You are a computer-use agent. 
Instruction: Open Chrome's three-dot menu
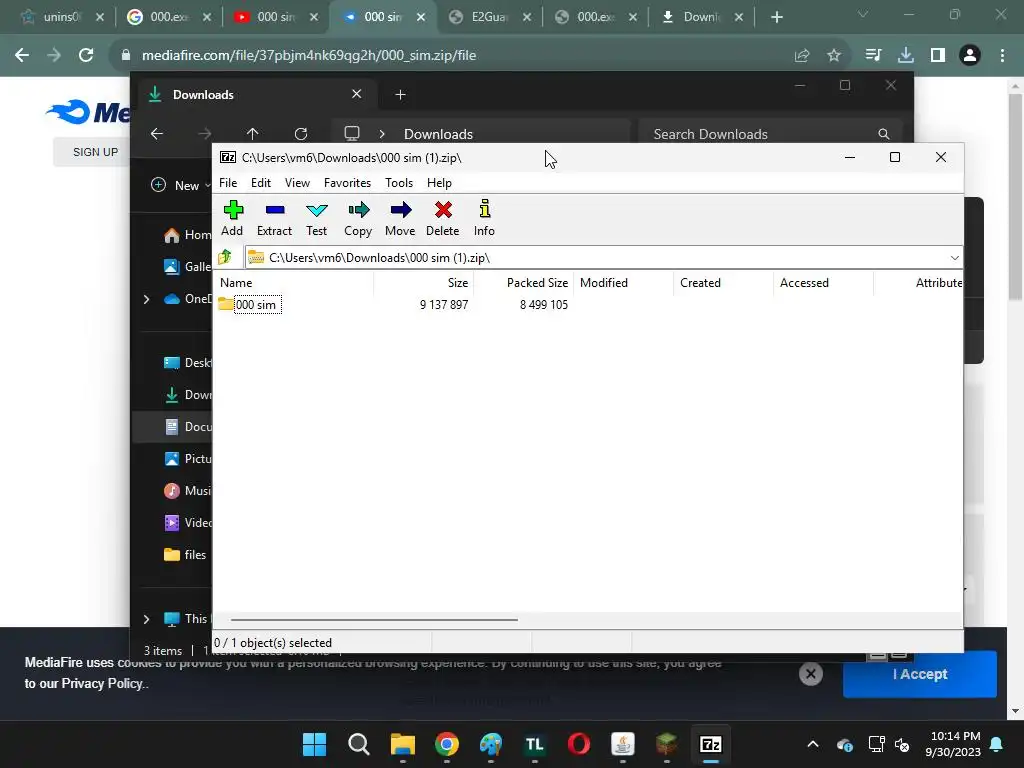(1002, 56)
